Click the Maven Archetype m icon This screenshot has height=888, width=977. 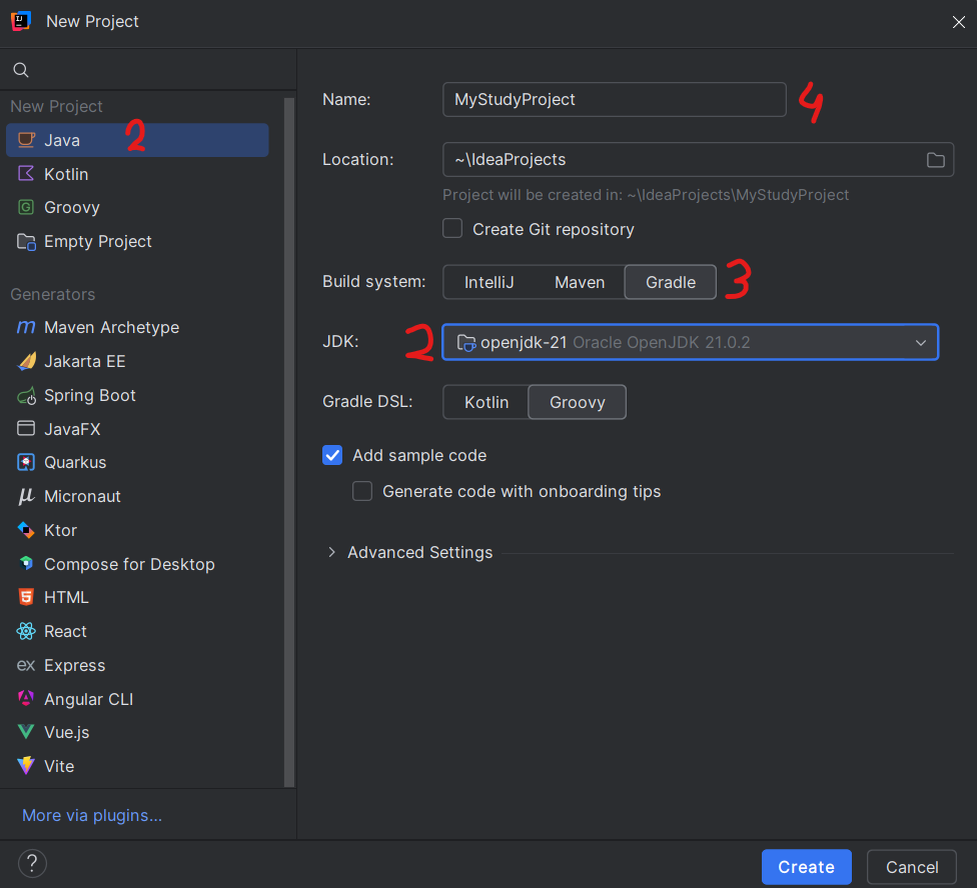(x=26, y=327)
